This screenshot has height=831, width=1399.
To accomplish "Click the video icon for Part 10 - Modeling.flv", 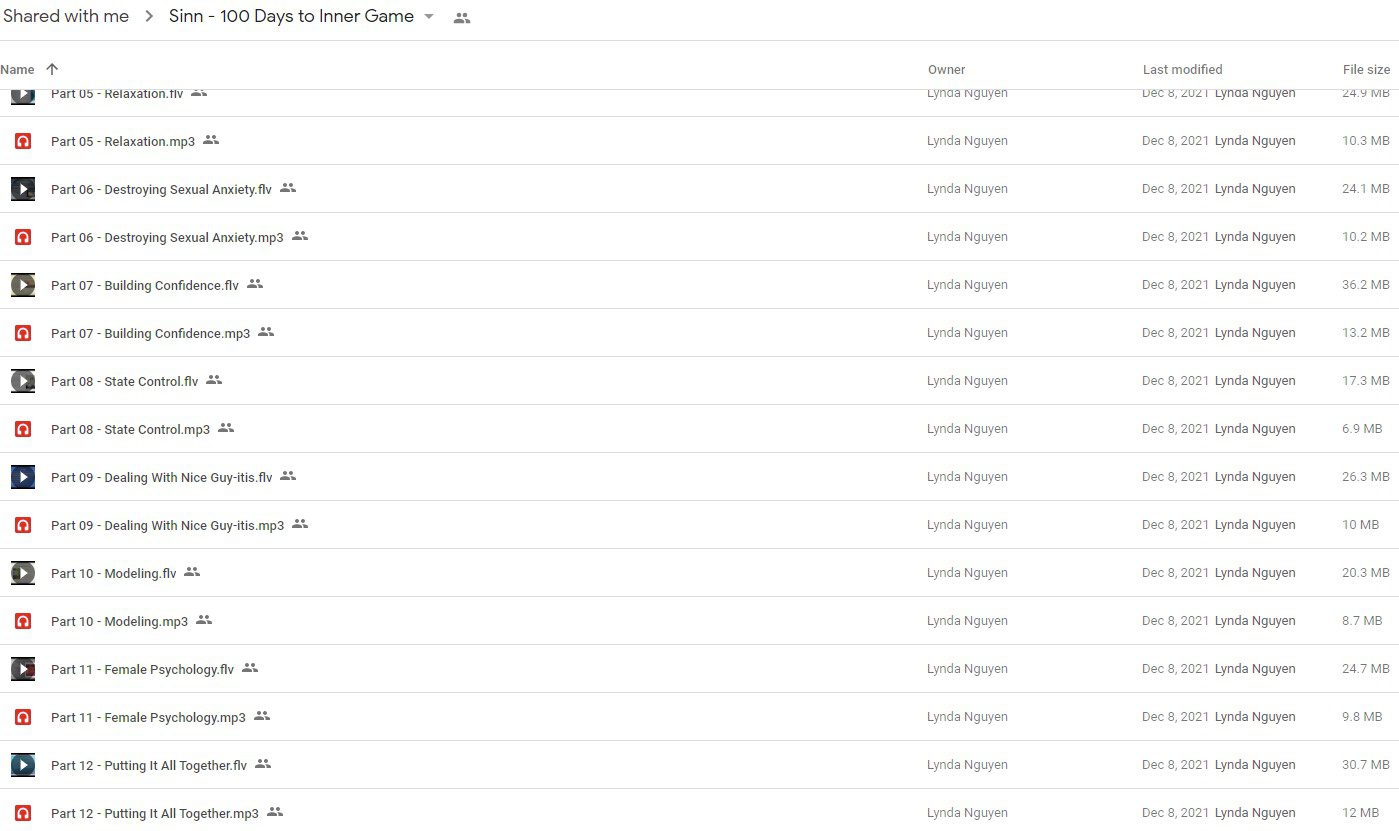I will point(23,573).
